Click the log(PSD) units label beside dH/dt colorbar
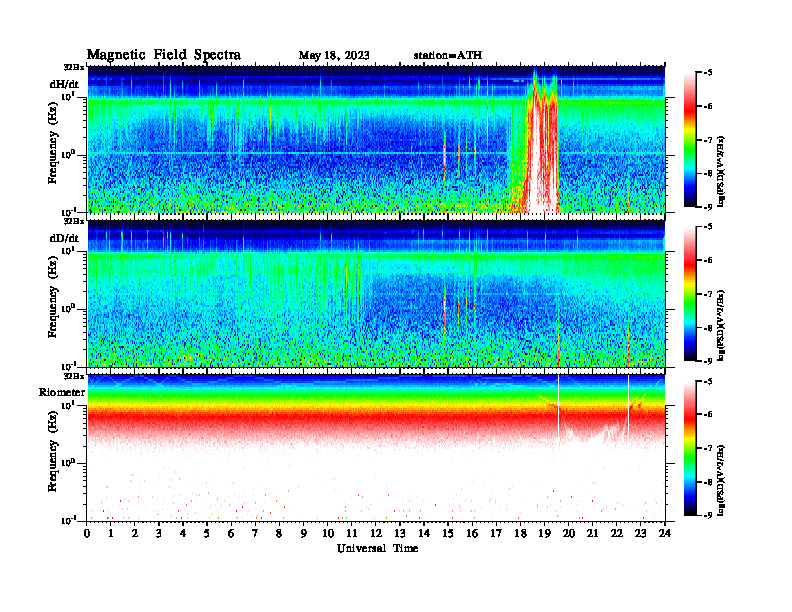 (x=721, y=171)
